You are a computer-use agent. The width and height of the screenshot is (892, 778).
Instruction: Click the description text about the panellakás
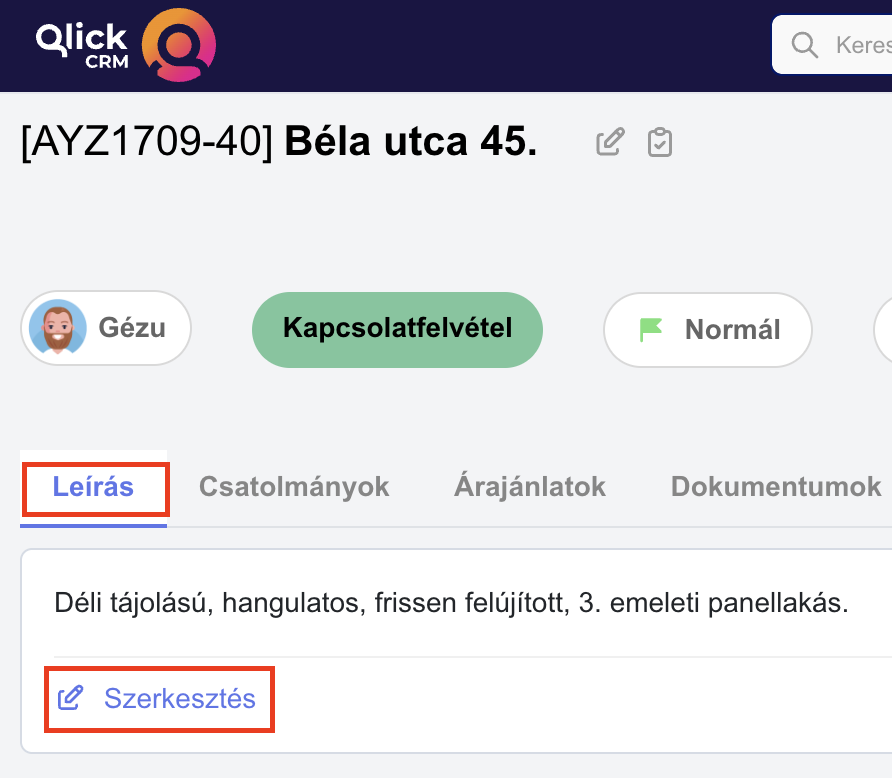451,603
